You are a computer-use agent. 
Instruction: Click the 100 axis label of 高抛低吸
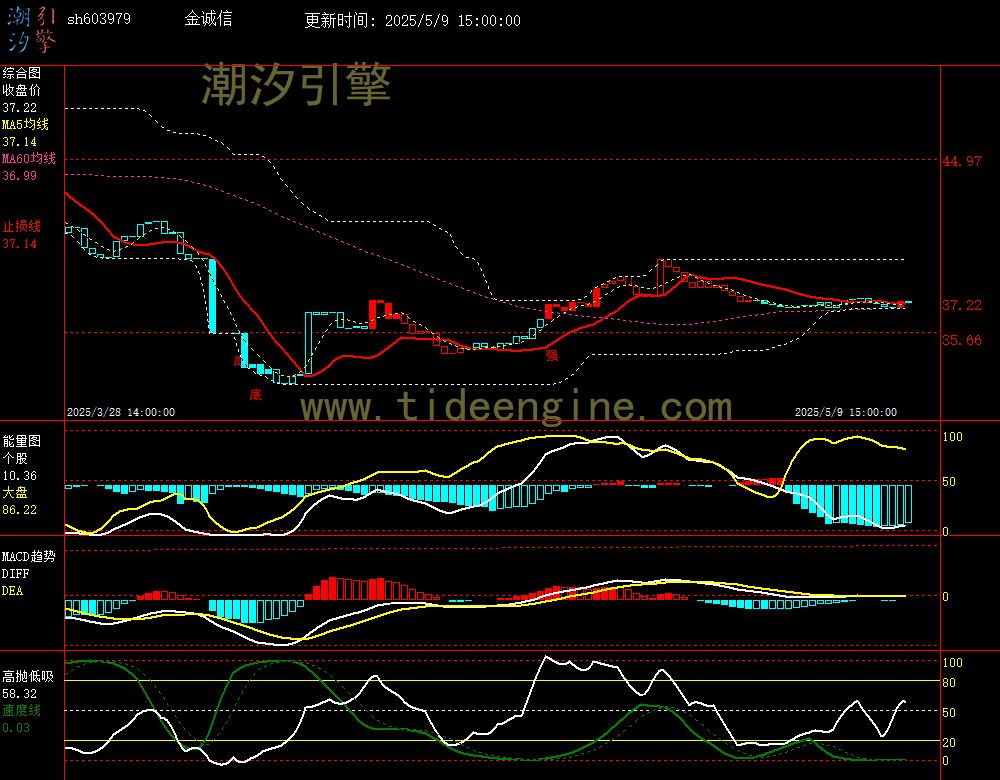[952, 663]
